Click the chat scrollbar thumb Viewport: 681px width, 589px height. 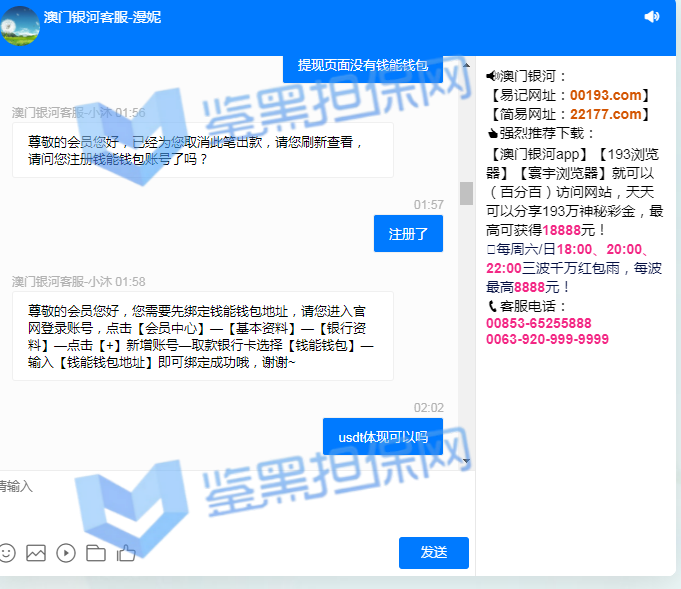(466, 193)
